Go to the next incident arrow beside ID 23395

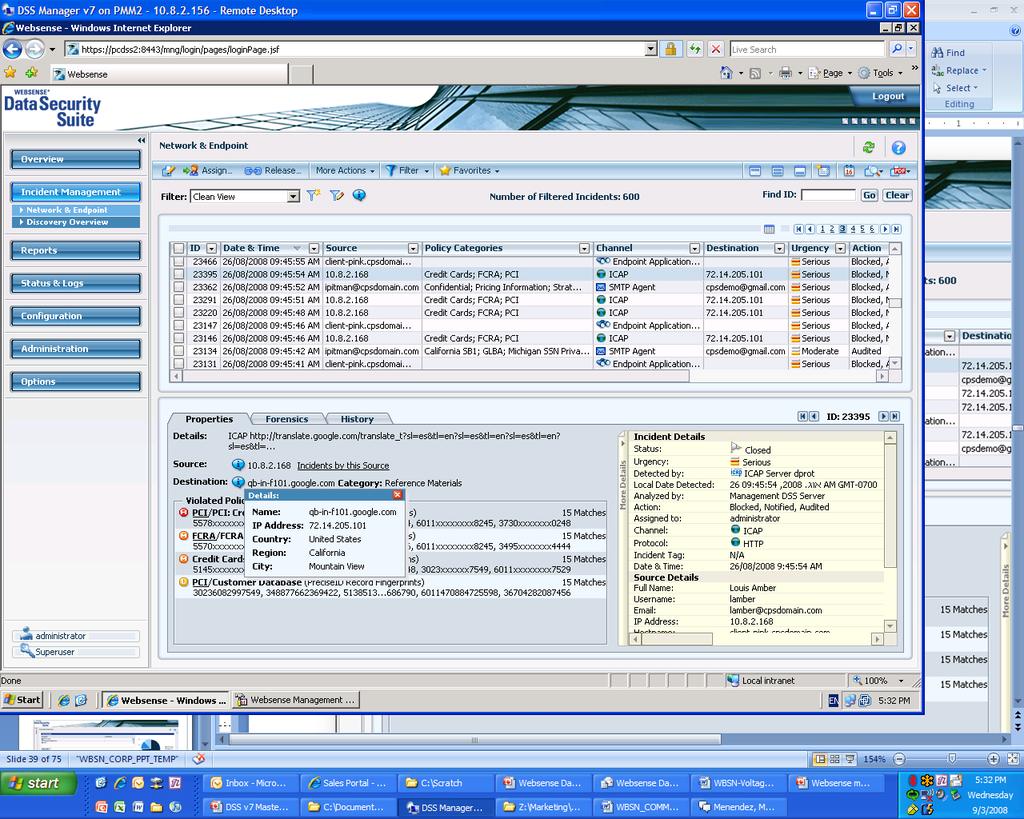point(883,417)
